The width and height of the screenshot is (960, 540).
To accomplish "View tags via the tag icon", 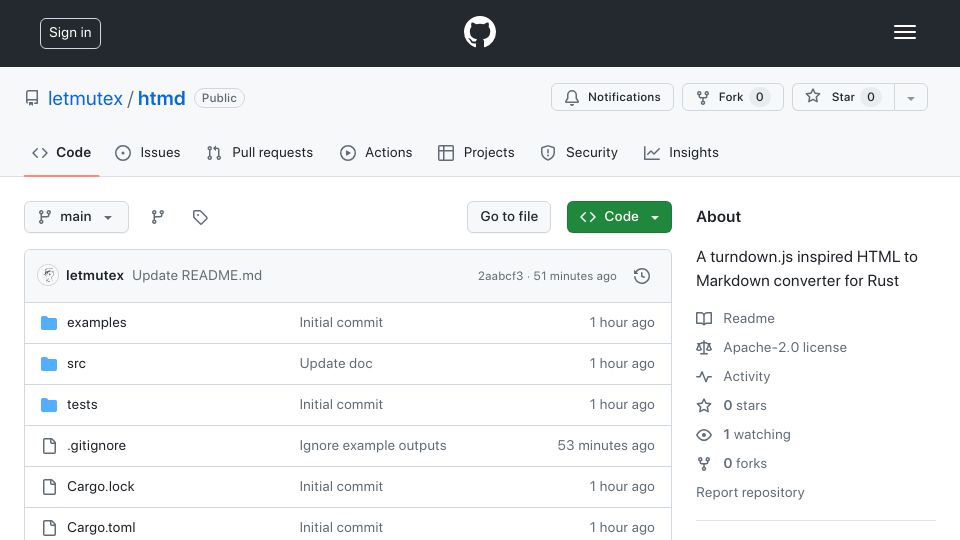I will (x=200, y=217).
